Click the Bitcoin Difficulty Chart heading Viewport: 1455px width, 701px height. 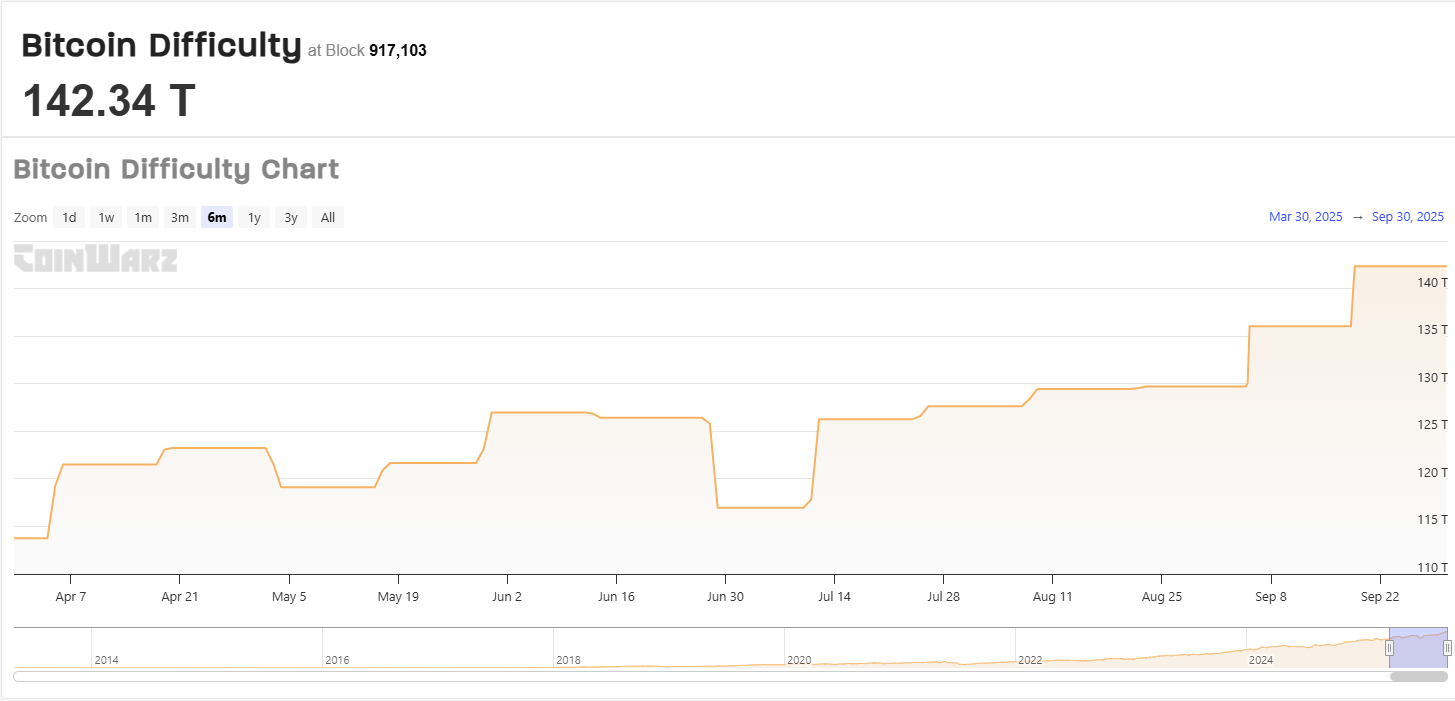(177, 169)
